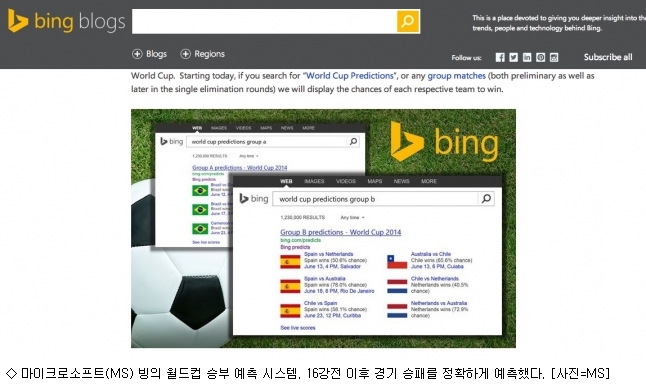
Task: Click the Subscribe all button
Action: 608,57
